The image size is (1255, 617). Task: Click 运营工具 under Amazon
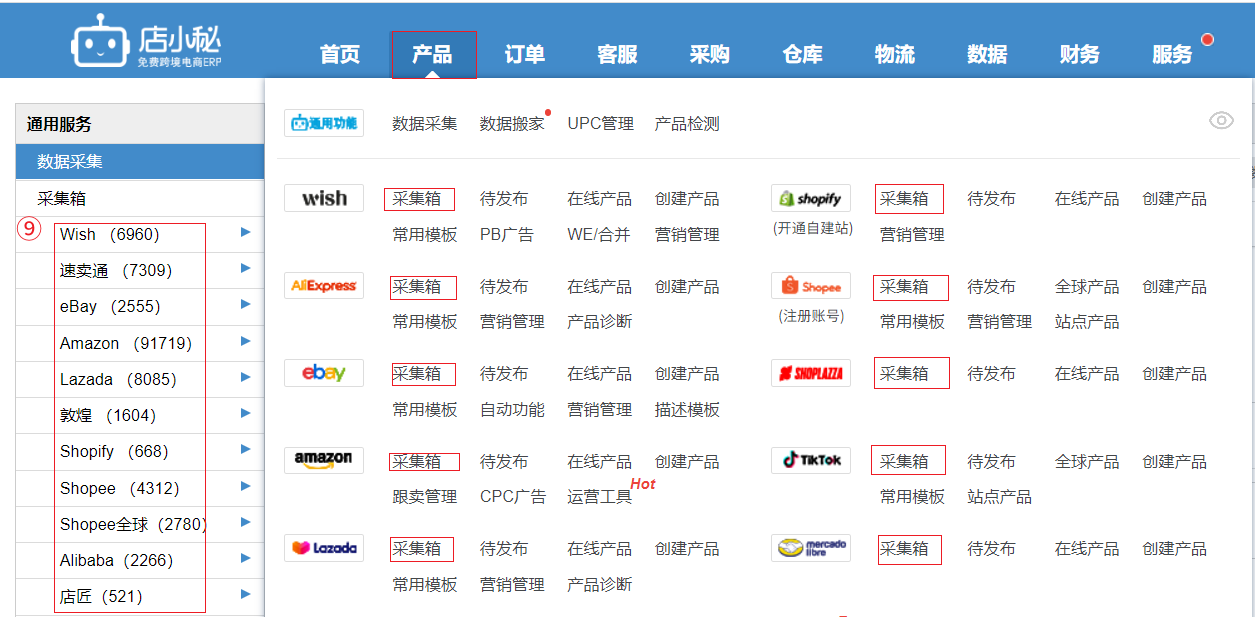pyautogui.click(x=600, y=497)
